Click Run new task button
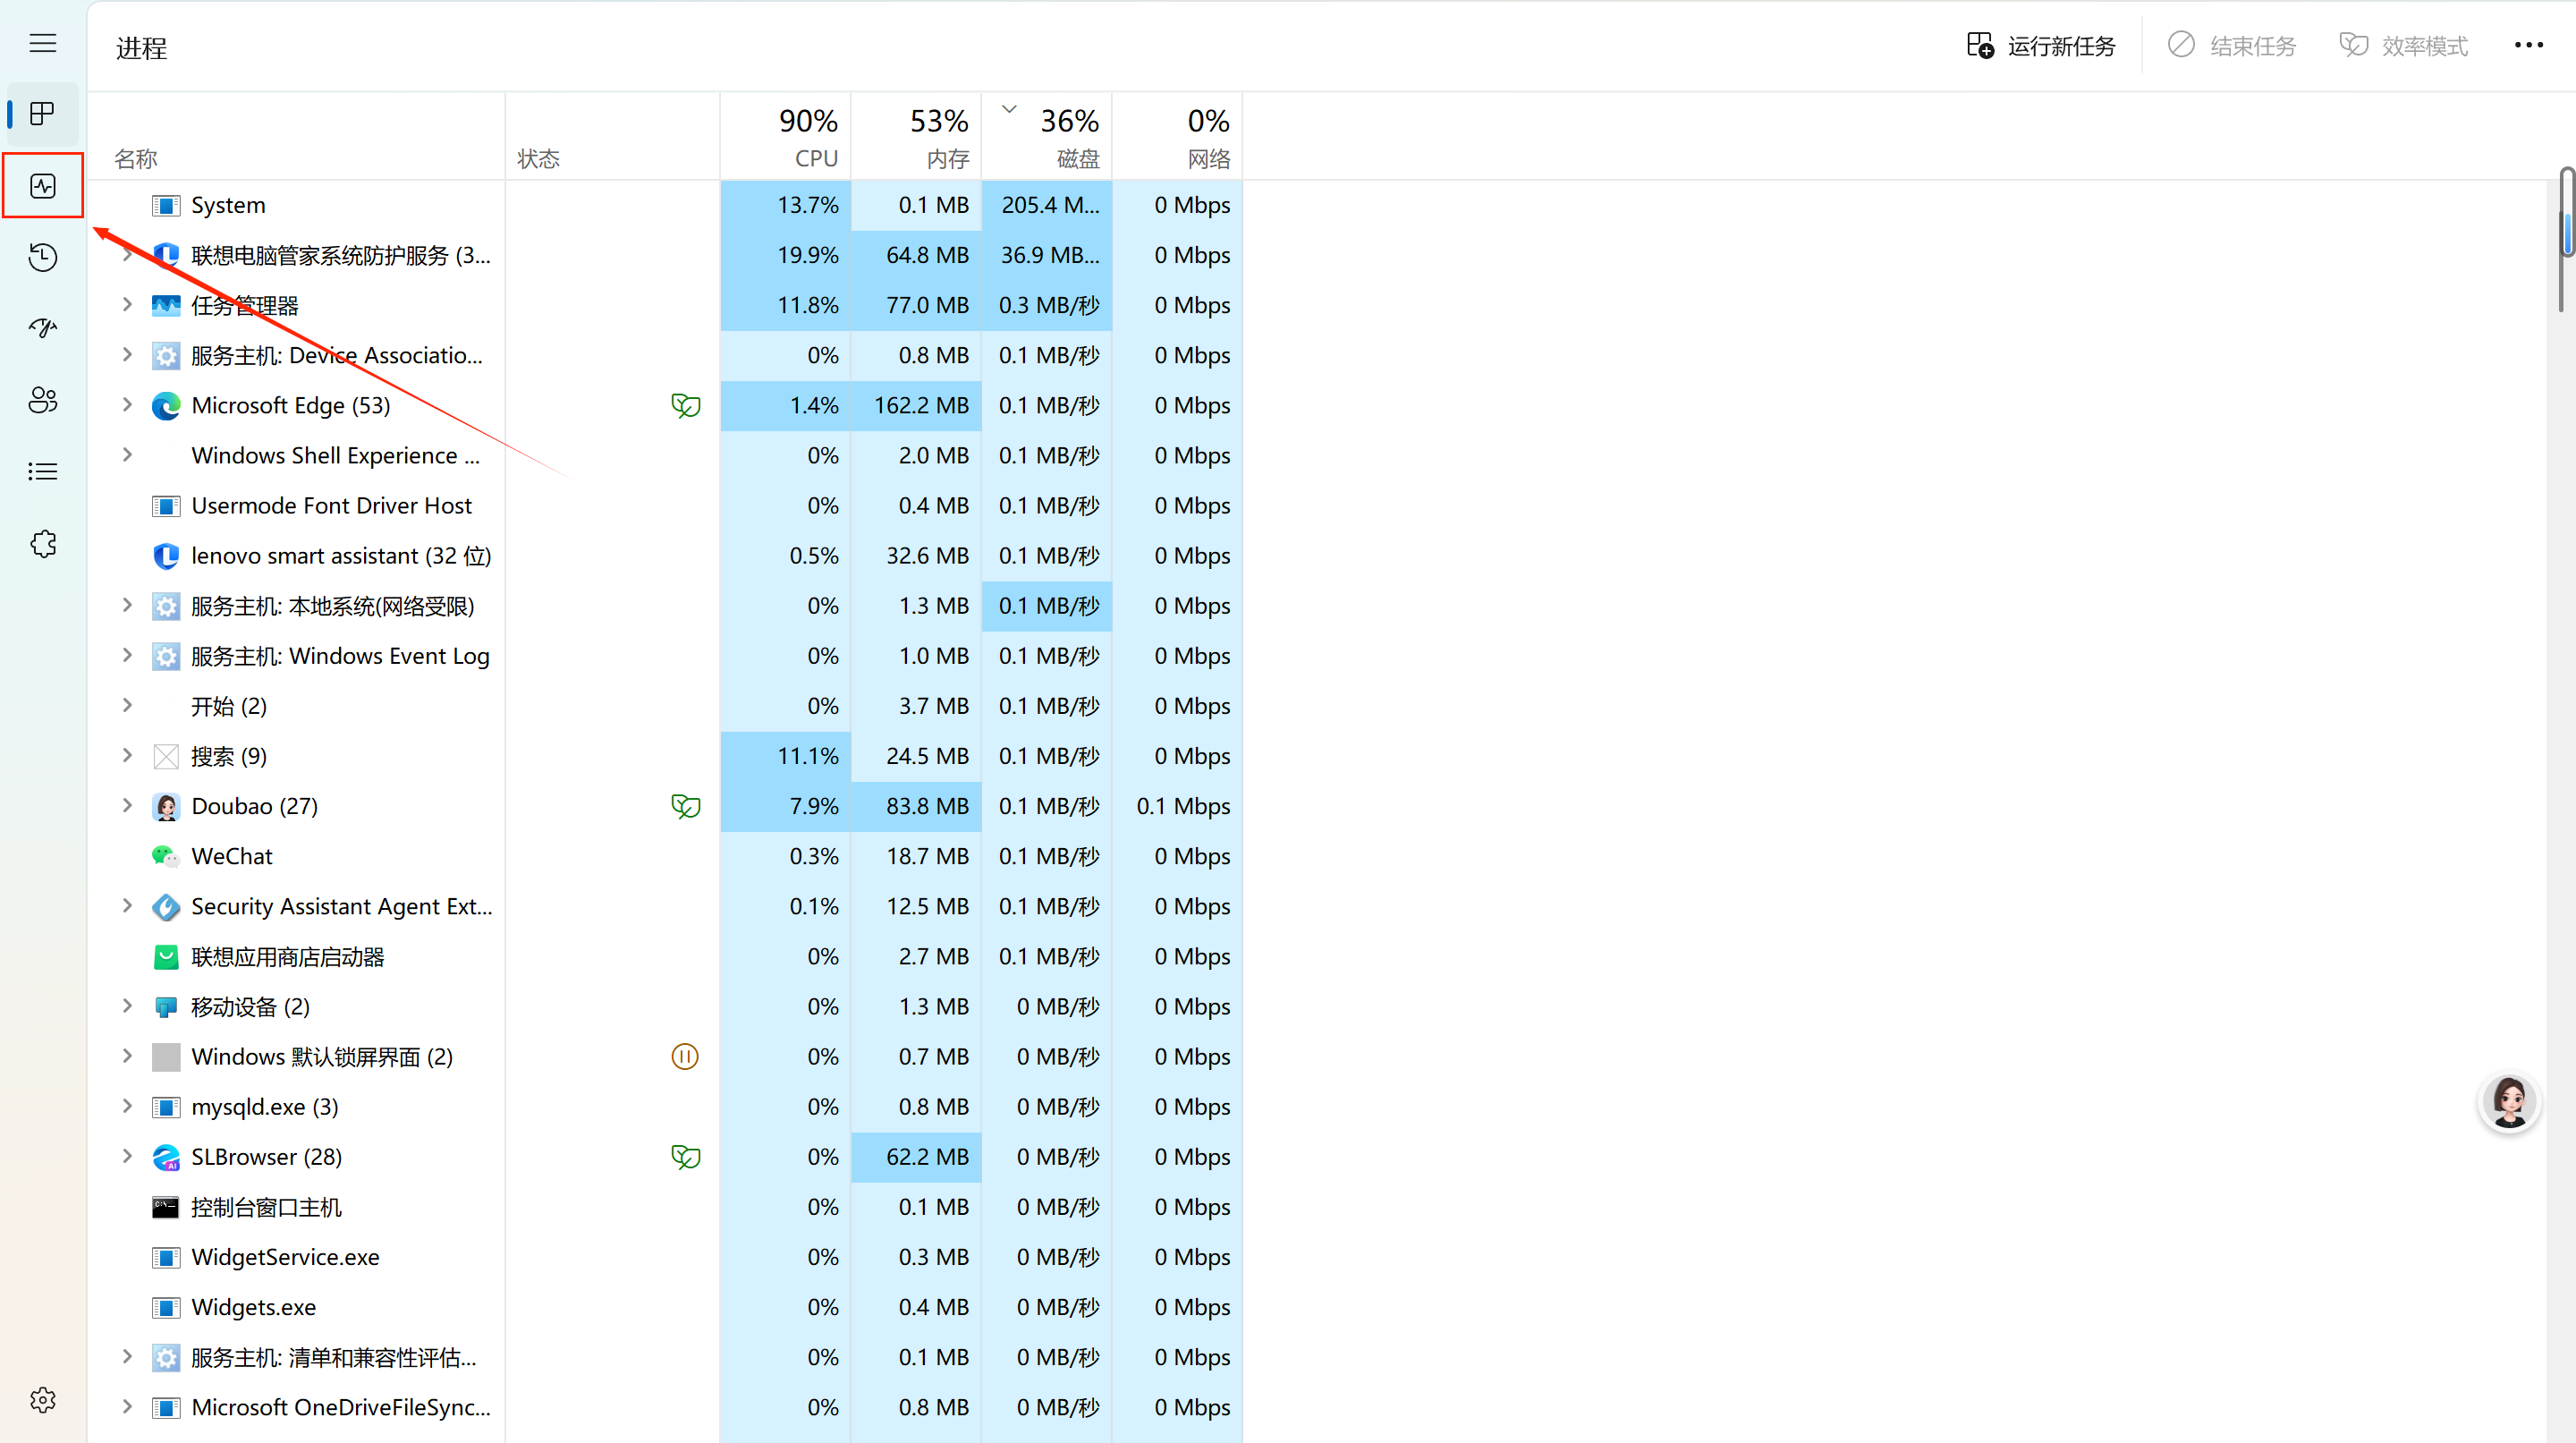The height and width of the screenshot is (1443, 2576). 2041,46
